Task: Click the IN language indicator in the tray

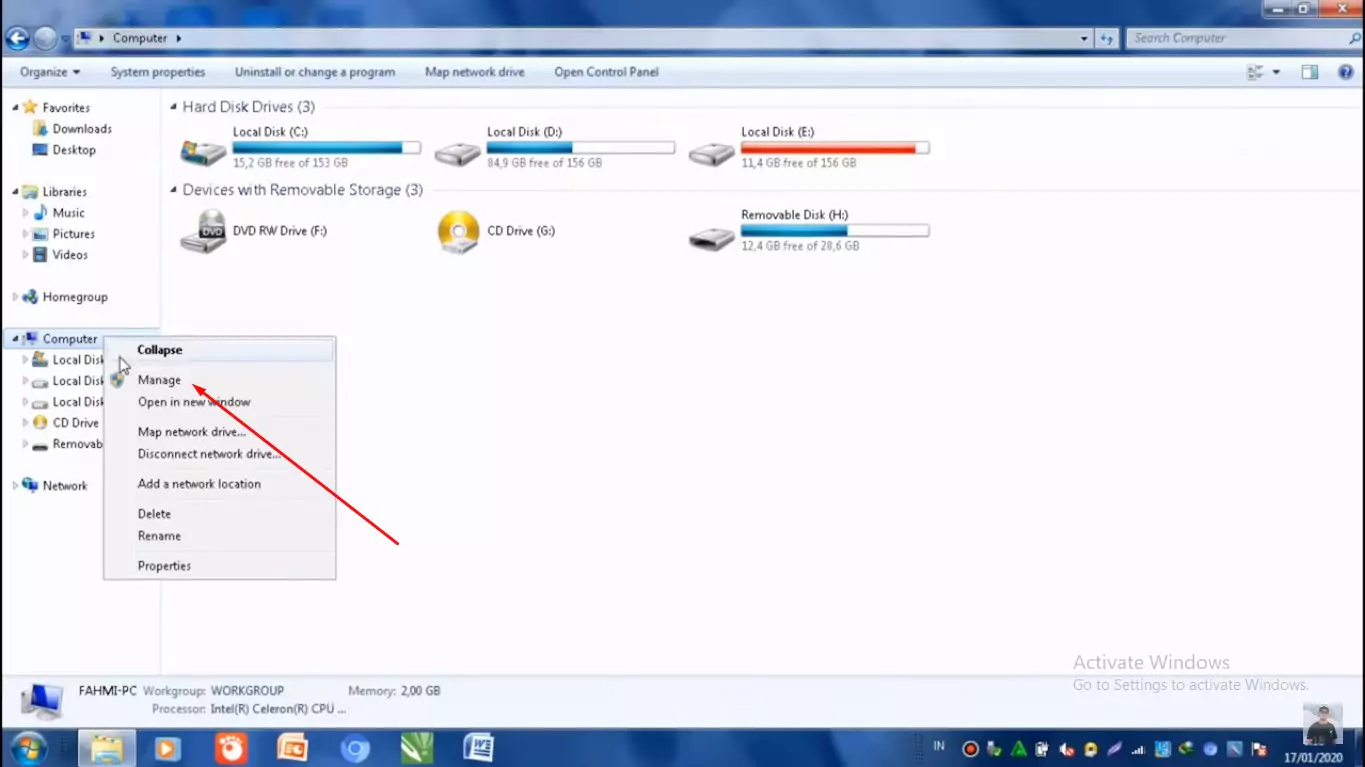Action: click(939, 746)
